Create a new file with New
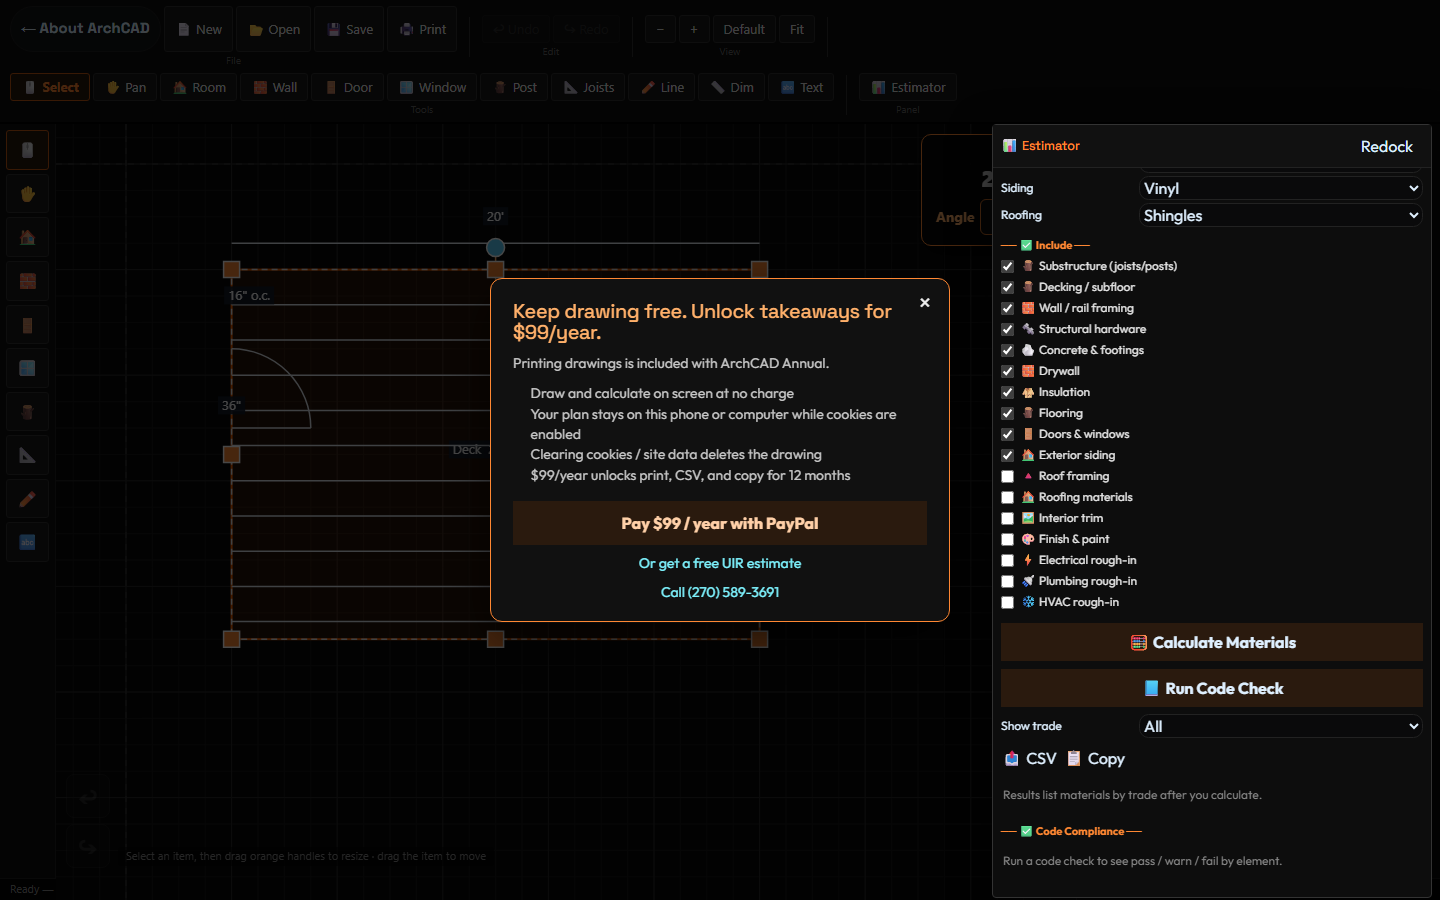Image resolution: width=1440 pixels, height=900 pixels. pos(199,29)
